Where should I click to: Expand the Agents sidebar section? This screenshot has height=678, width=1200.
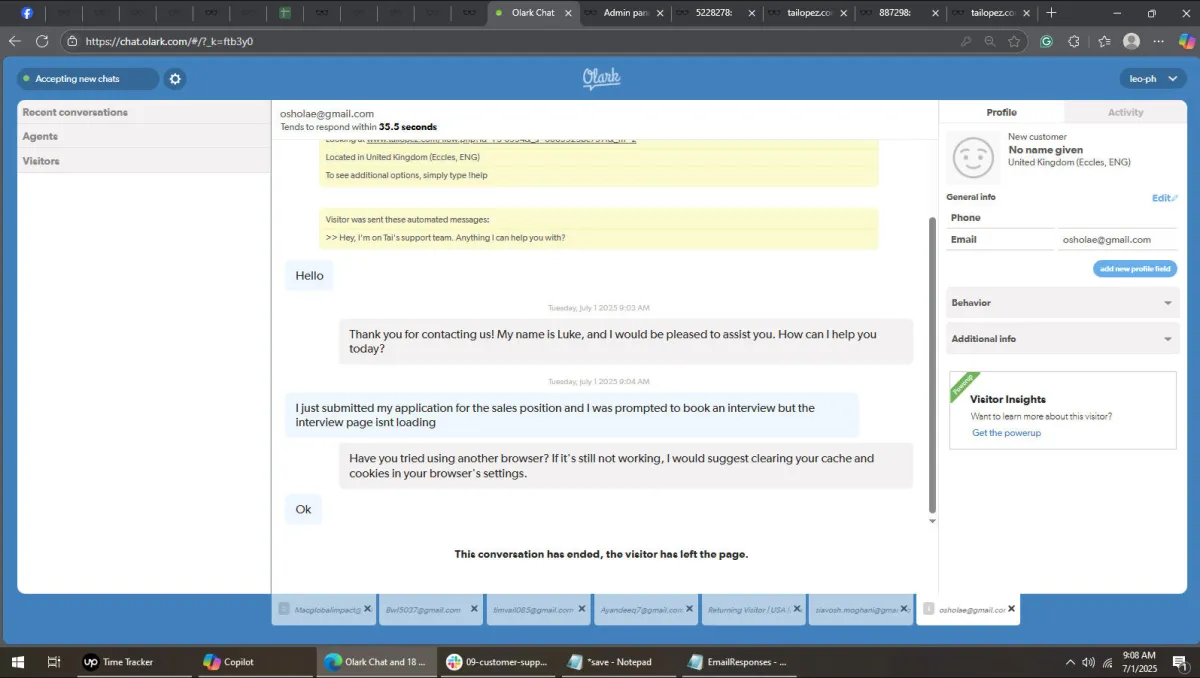tap(144, 136)
